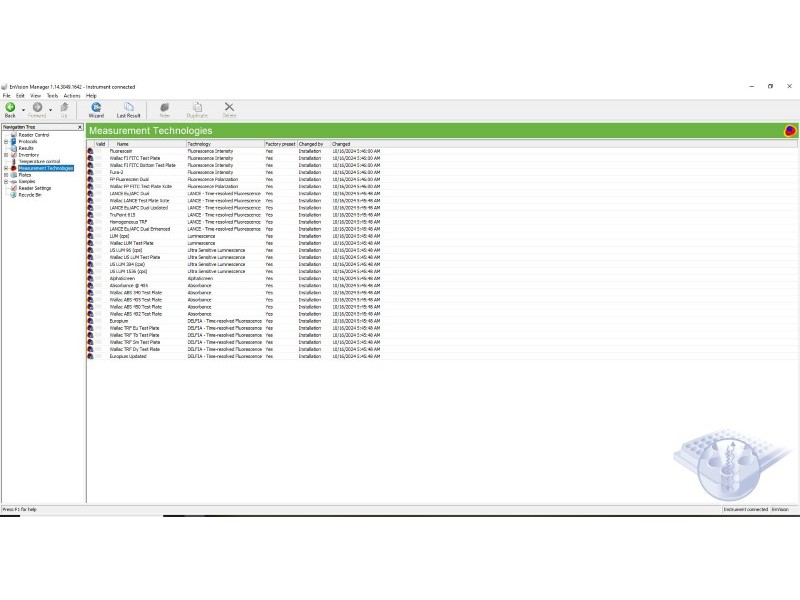This screenshot has height=600, width=800.
Task: Click the row icon beside Fura-2
Action: click(x=90, y=172)
